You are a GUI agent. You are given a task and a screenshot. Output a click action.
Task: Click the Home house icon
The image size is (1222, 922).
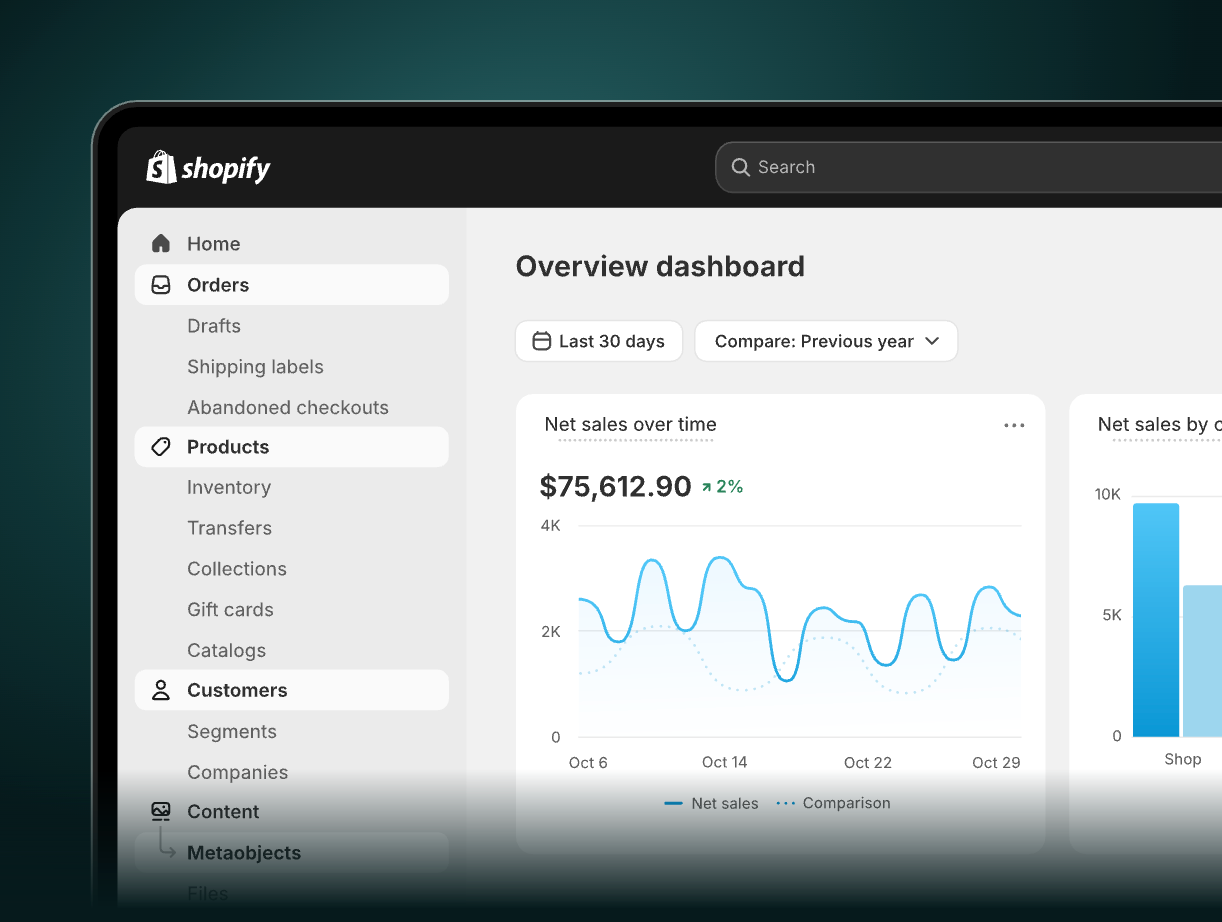[160, 244]
